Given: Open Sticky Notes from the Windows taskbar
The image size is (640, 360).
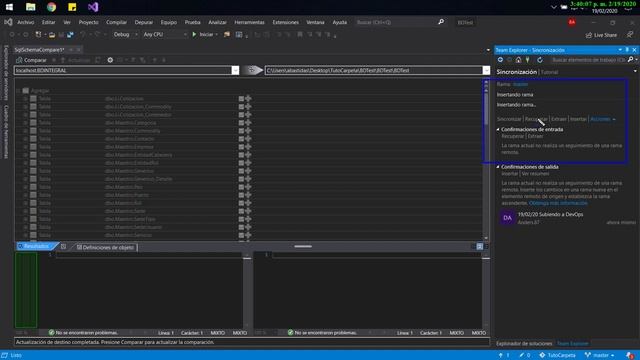Looking at the screenshot, I should point(72,7).
